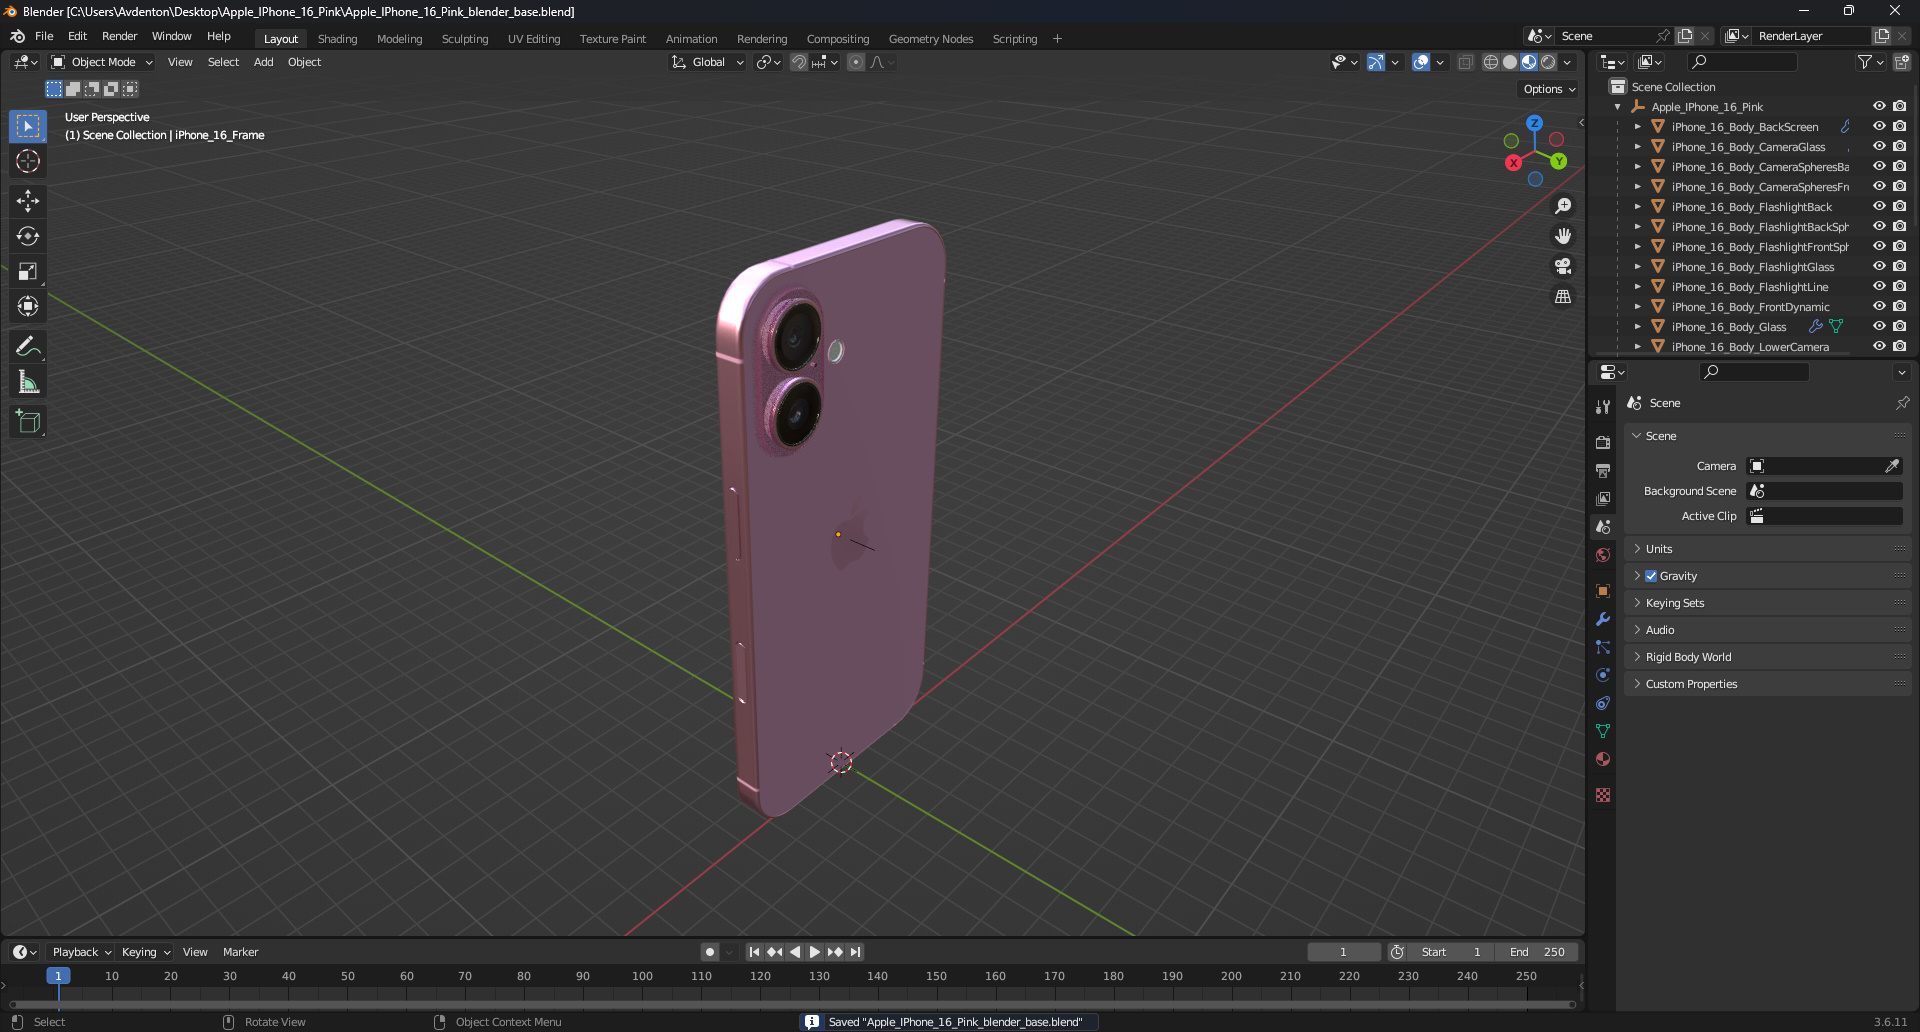Open the Tool properties tab
This screenshot has width=1920, height=1032.
(1603, 407)
